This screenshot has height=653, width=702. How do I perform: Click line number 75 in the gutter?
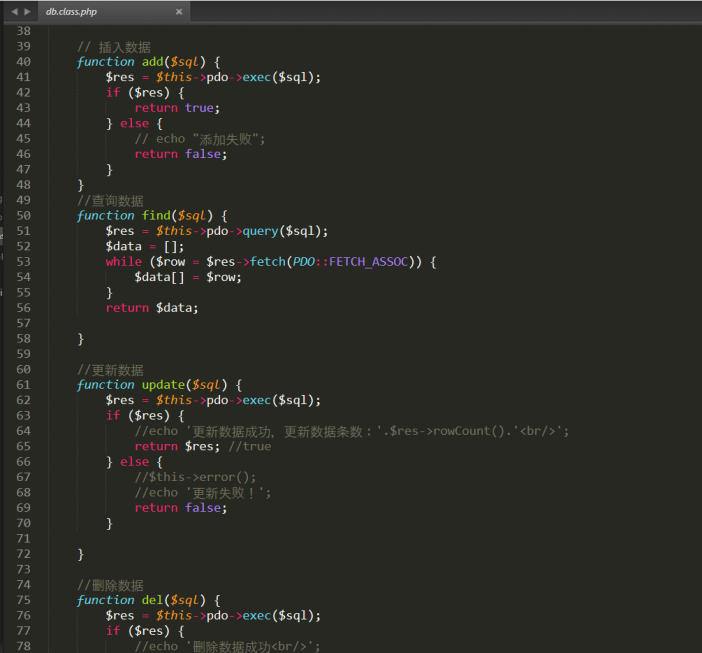point(24,601)
